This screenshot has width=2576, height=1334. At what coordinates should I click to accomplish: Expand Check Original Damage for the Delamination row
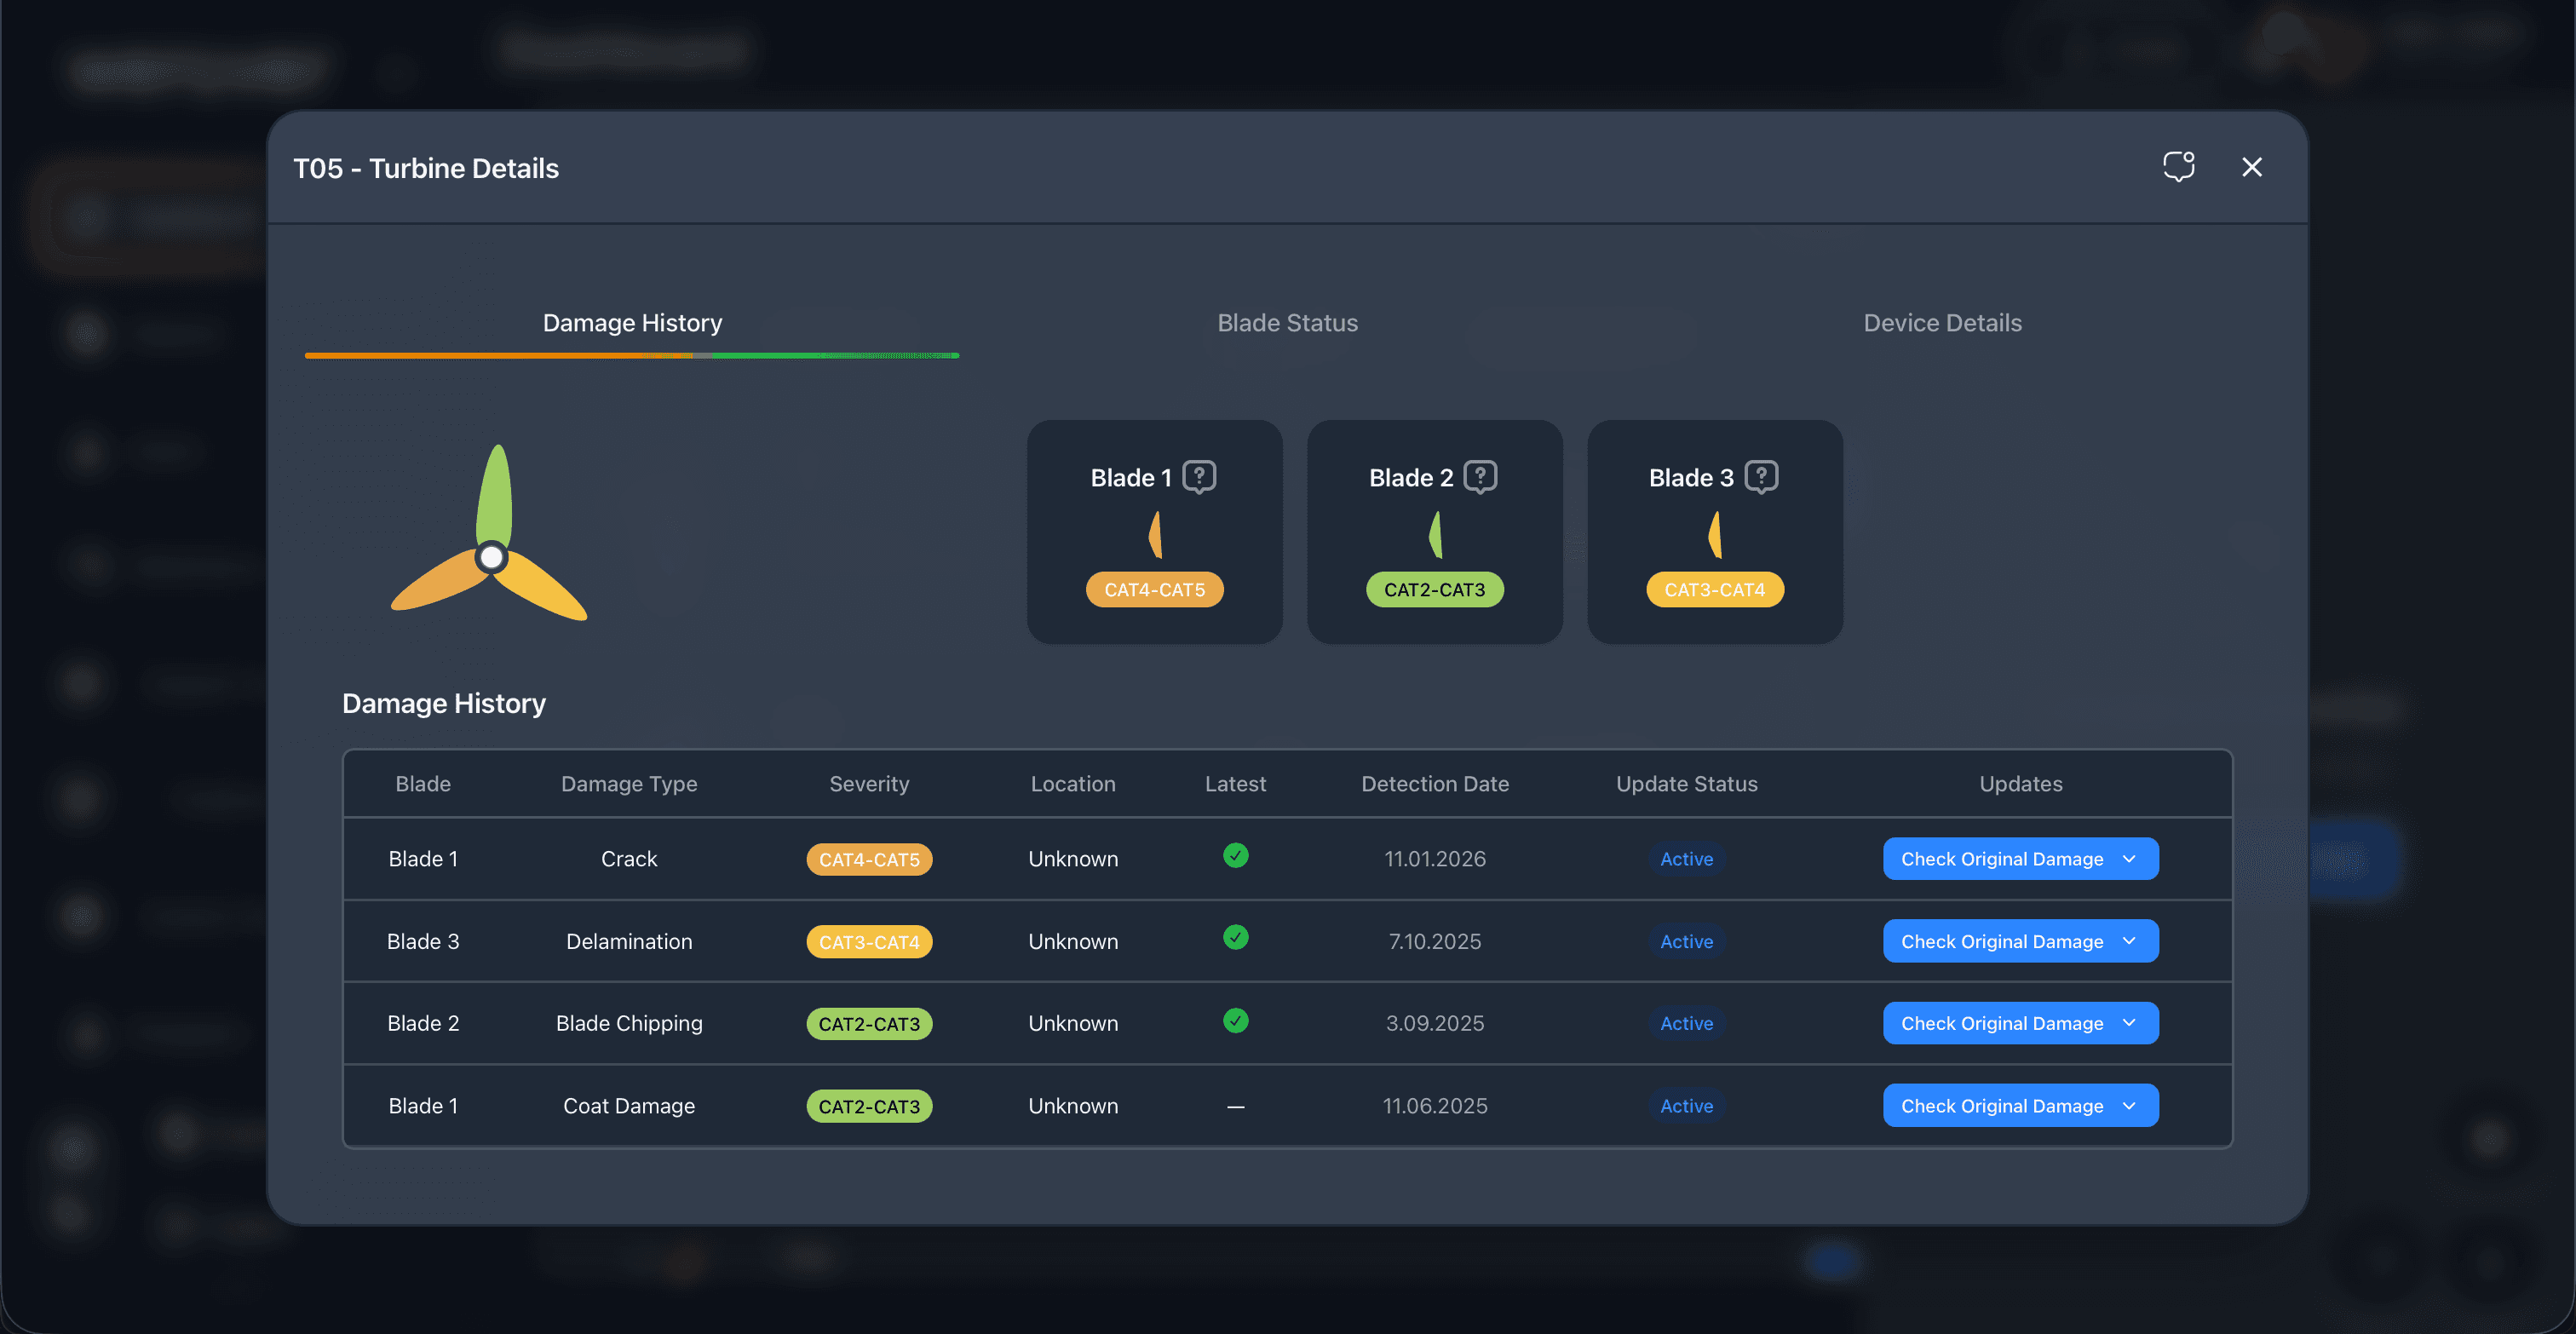[2020, 941]
